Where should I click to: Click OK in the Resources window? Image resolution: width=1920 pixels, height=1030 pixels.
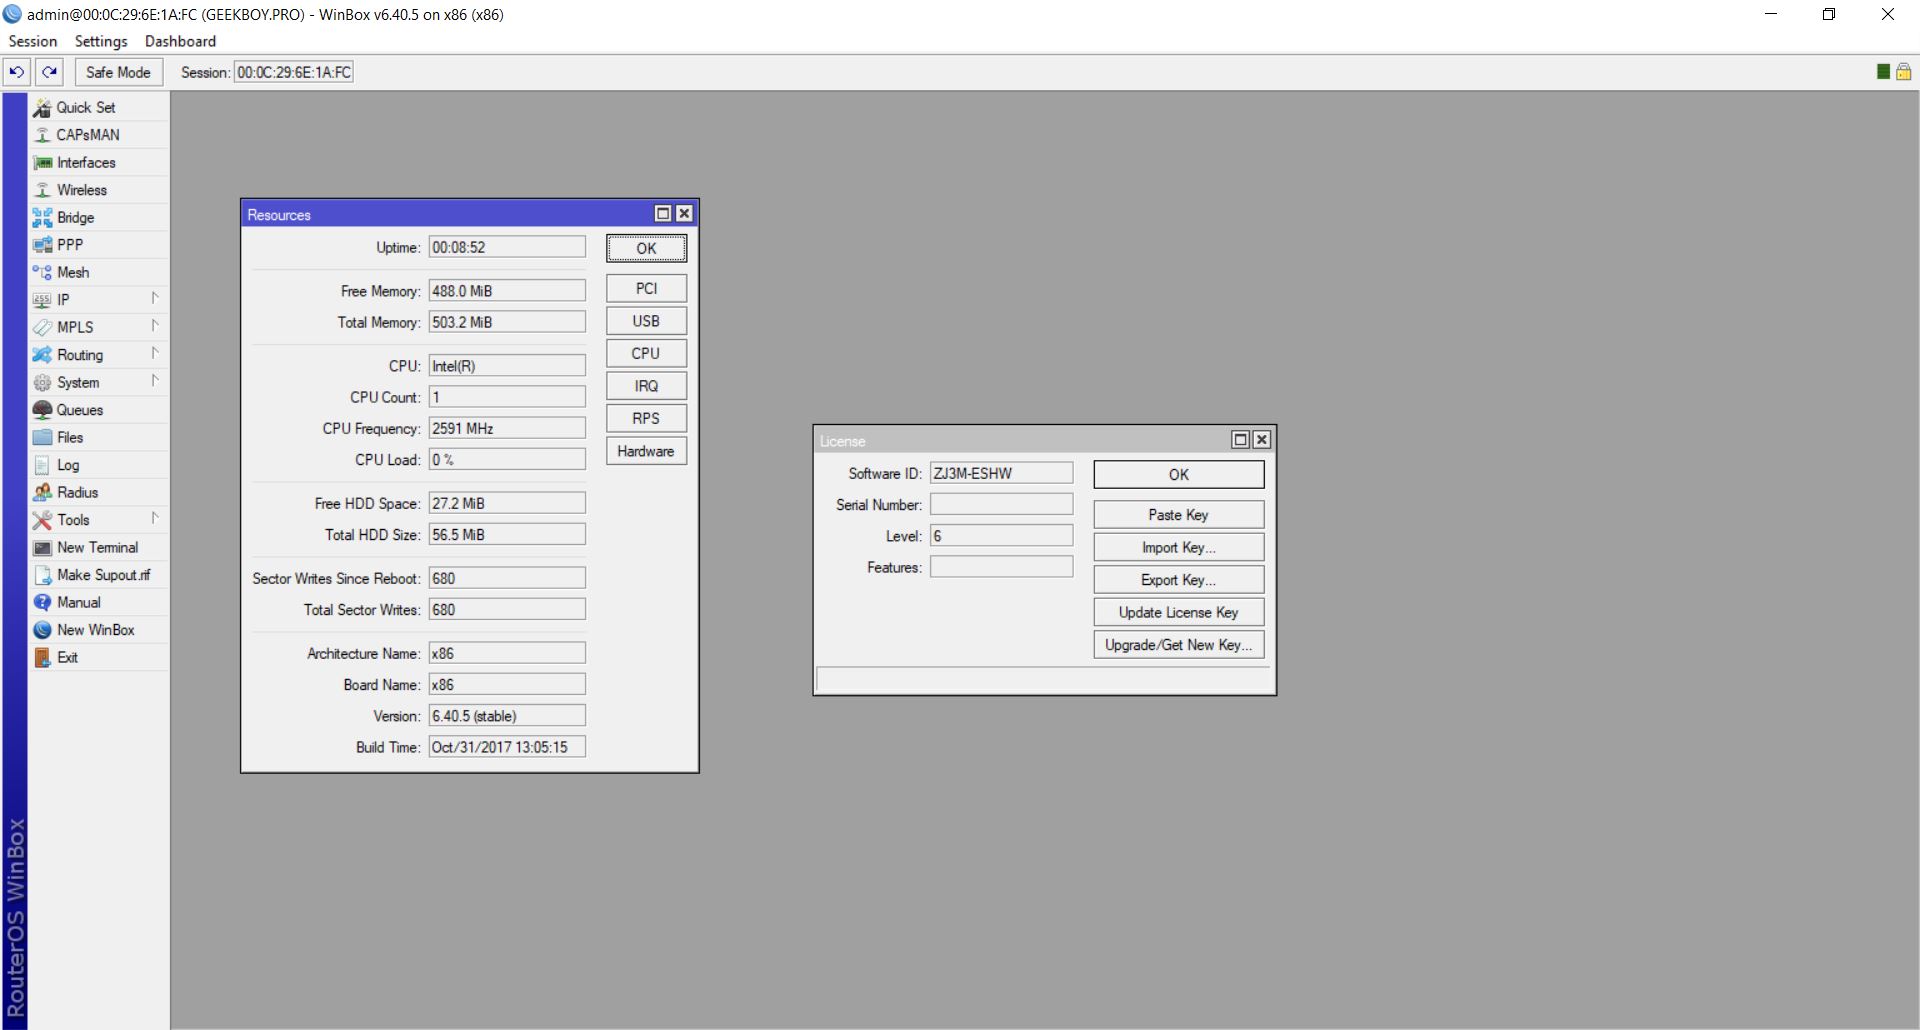(x=646, y=248)
